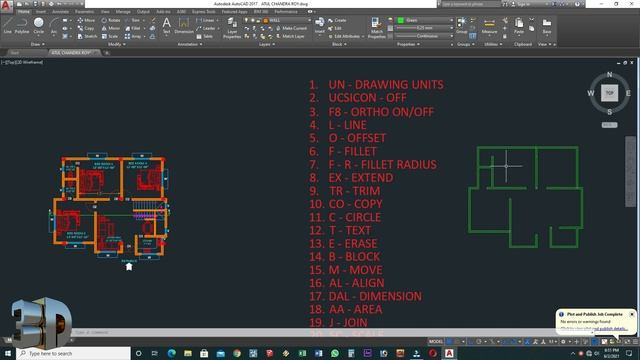
Task: Insert a Table from Annotation panel
Action: (x=204, y=36)
